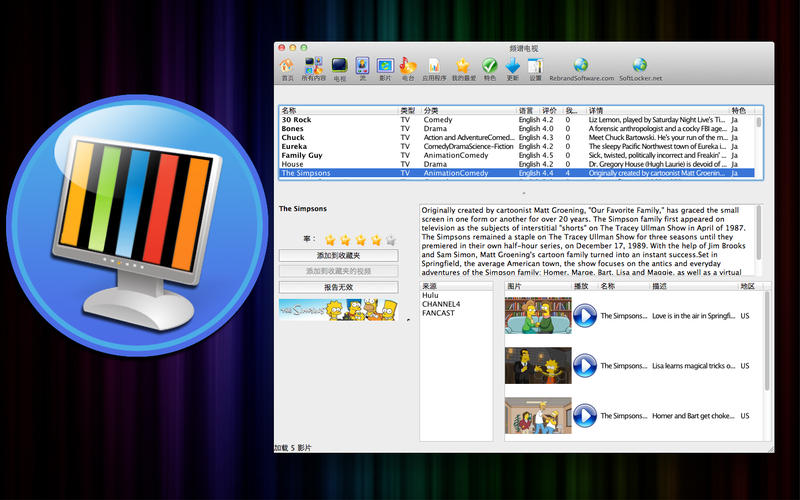800x500 pixels.
Task: Select the Bones row
Action: pos(517,129)
